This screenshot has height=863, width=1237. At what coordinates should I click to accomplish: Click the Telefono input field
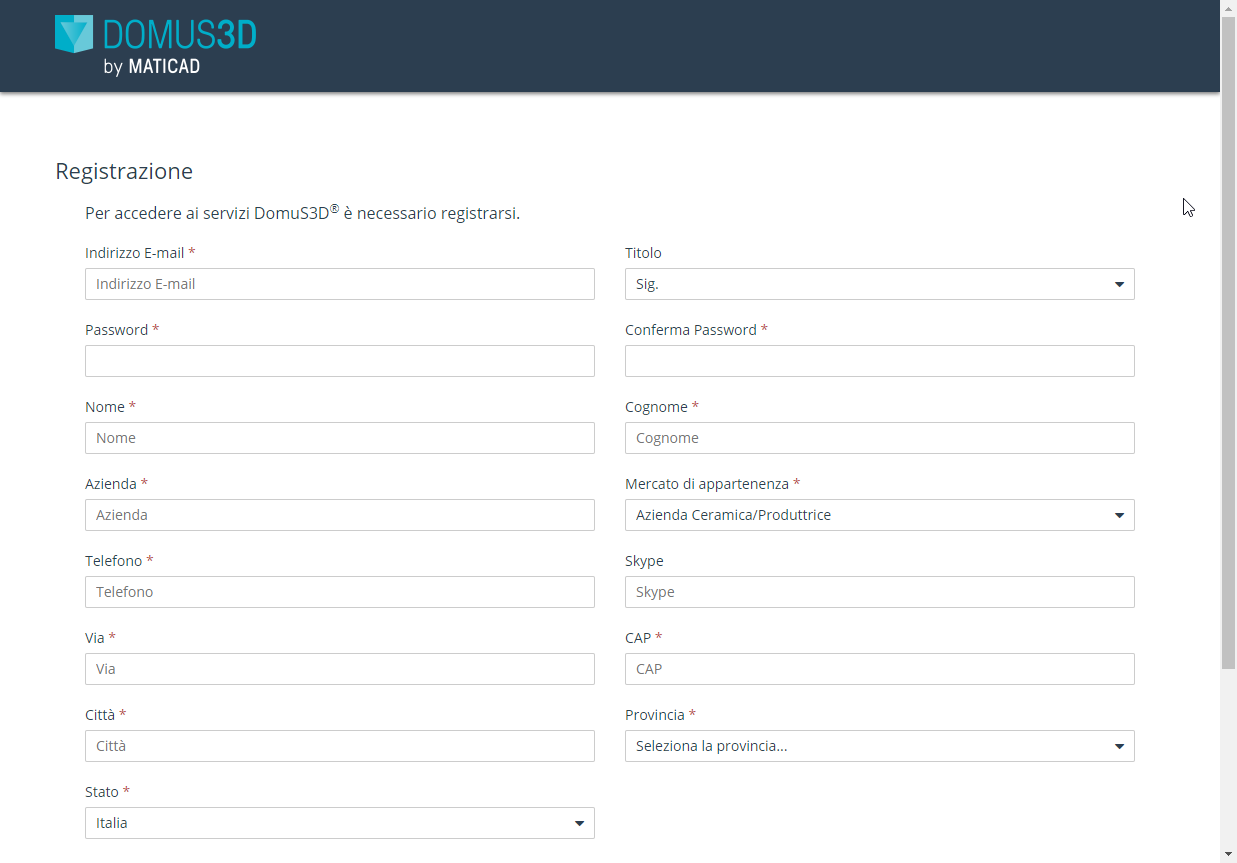(340, 592)
